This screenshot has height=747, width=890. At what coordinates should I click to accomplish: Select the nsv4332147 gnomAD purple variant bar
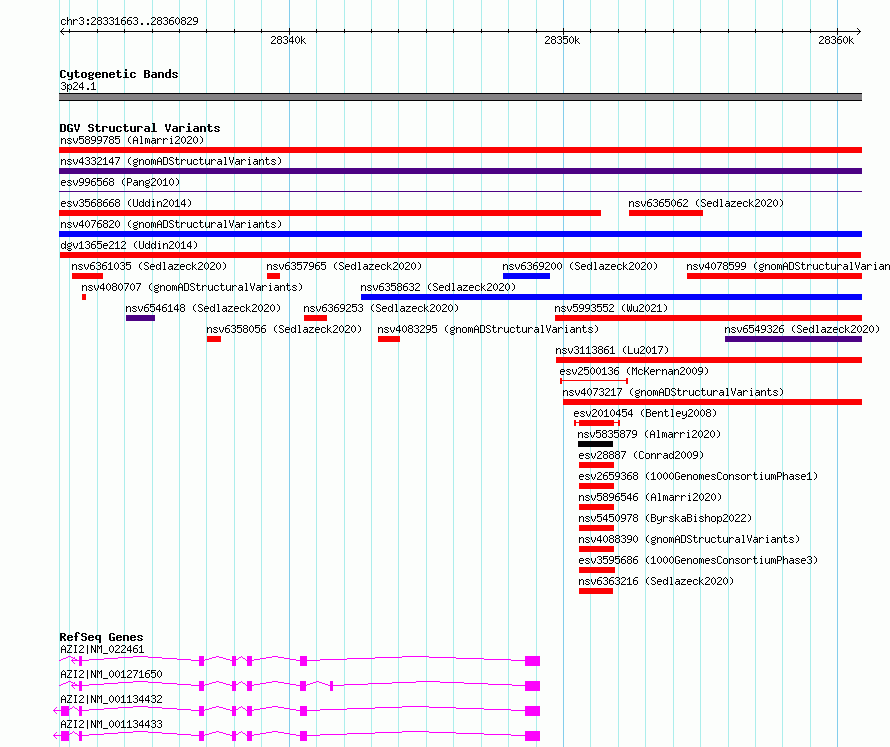460,171
